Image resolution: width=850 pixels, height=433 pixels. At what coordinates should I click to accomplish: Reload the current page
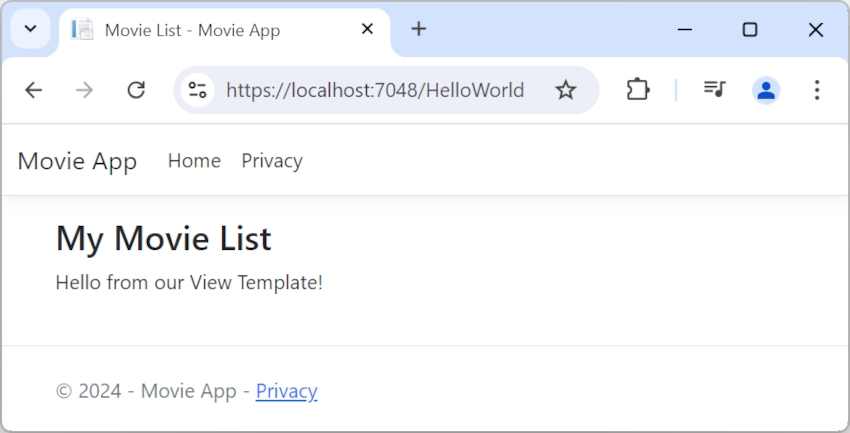point(136,90)
